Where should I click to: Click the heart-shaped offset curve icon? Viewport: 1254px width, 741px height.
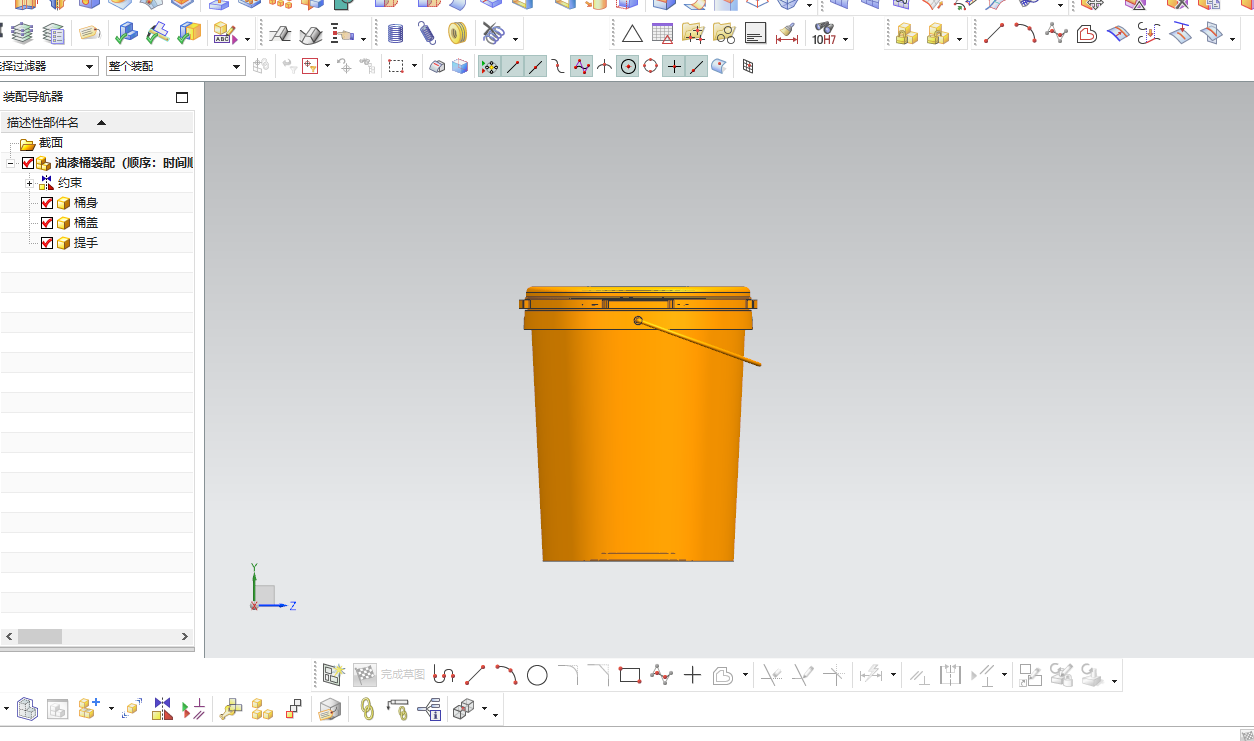click(1087, 34)
